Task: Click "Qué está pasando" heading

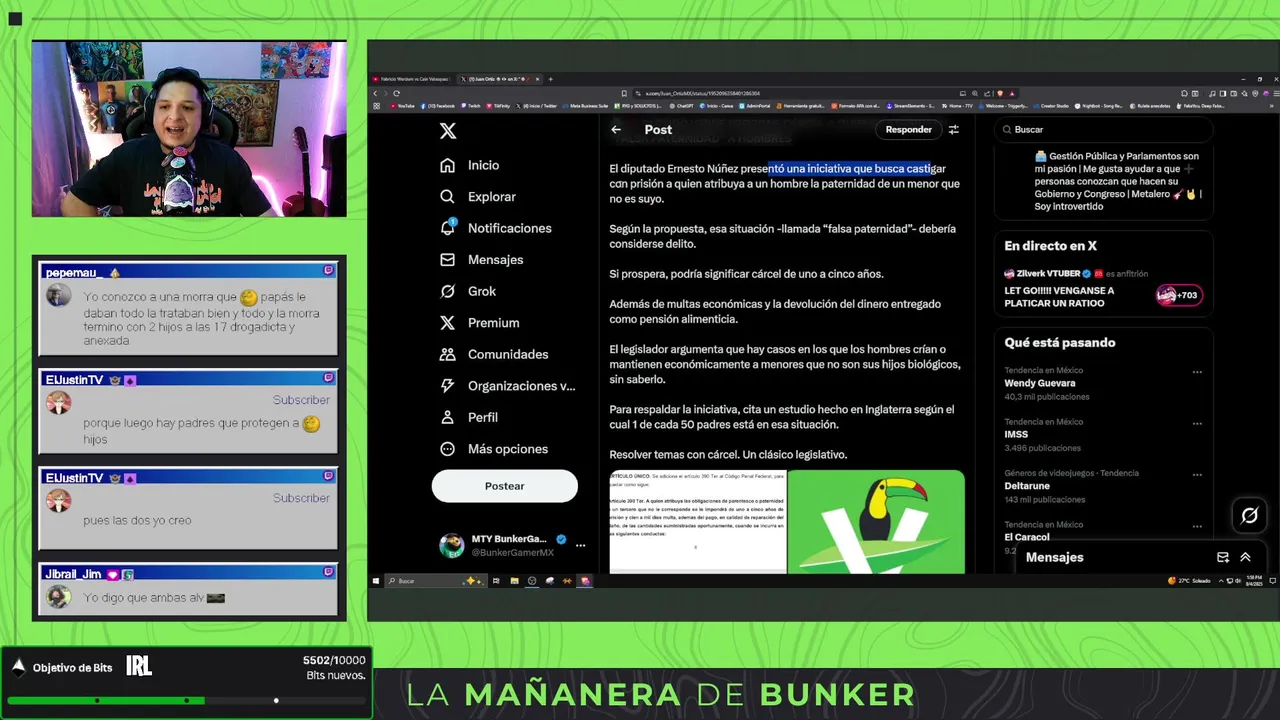Action: [1060, 342]
